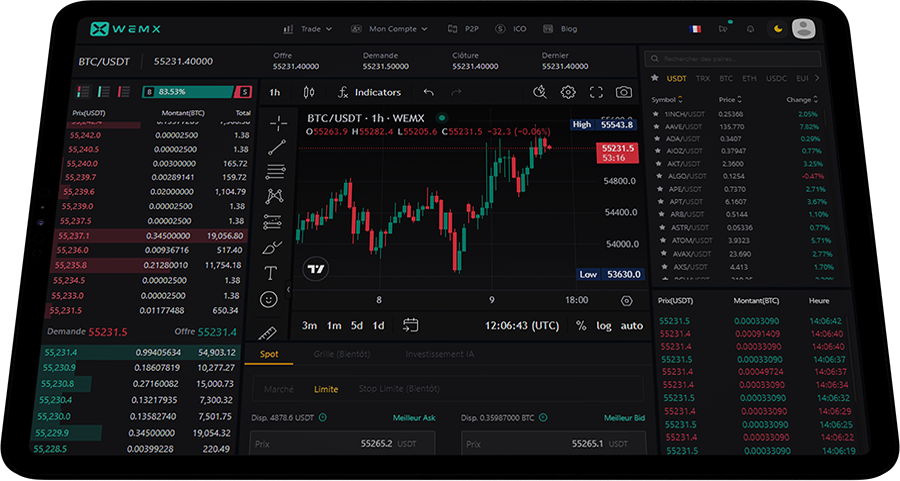Open the Blog link
This screenshot has width=900, height=481.
point(560,29)
